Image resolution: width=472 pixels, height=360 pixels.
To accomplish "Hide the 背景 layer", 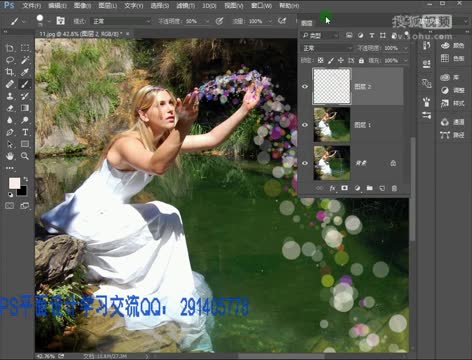I will [305, 163].
